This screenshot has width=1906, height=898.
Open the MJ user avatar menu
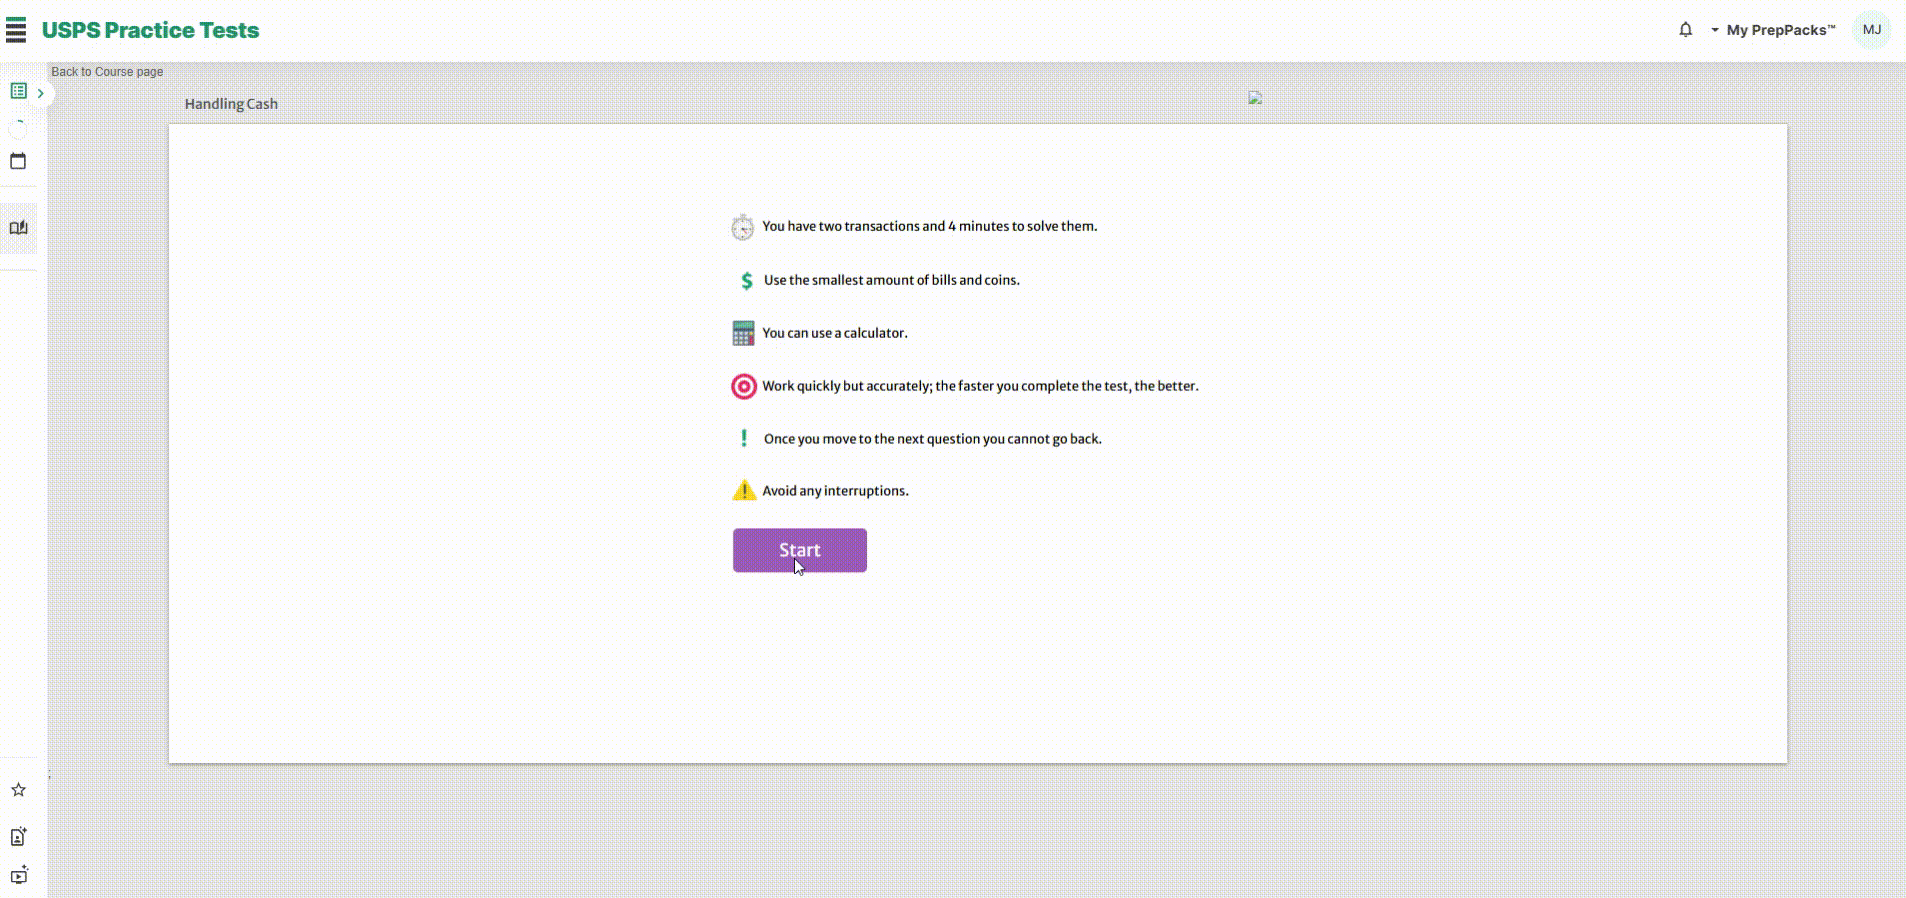tap(1872, 29)
